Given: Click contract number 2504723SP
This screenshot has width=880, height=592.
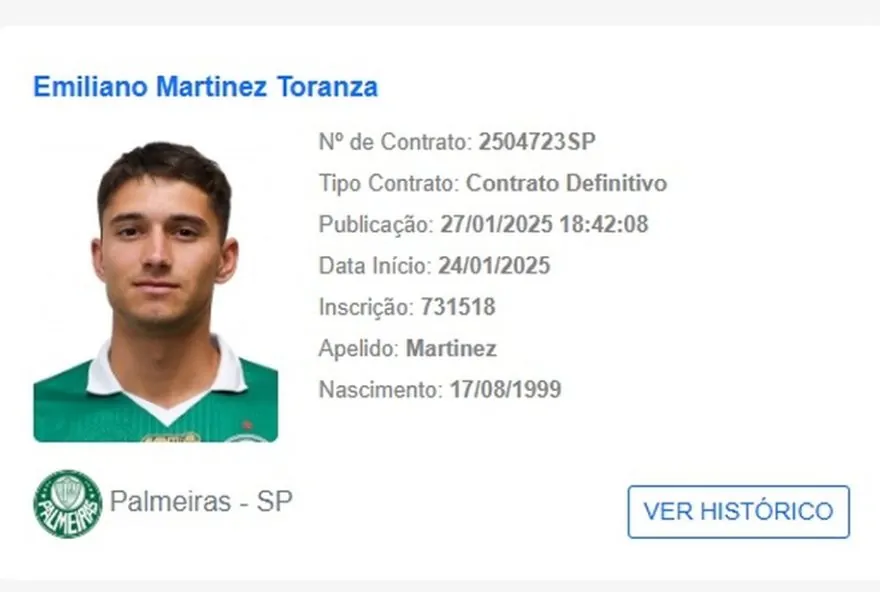Looking at the screenshot, I should [536, 142].
